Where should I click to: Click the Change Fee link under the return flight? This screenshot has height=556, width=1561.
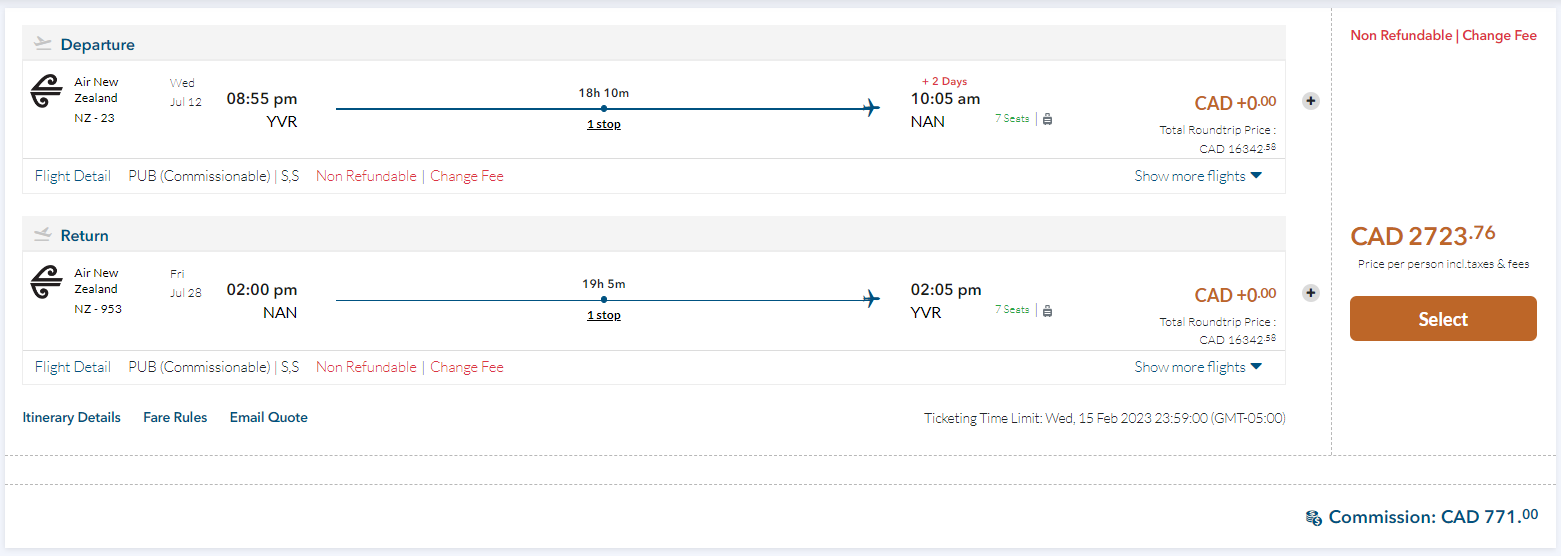tap(467, 367)
